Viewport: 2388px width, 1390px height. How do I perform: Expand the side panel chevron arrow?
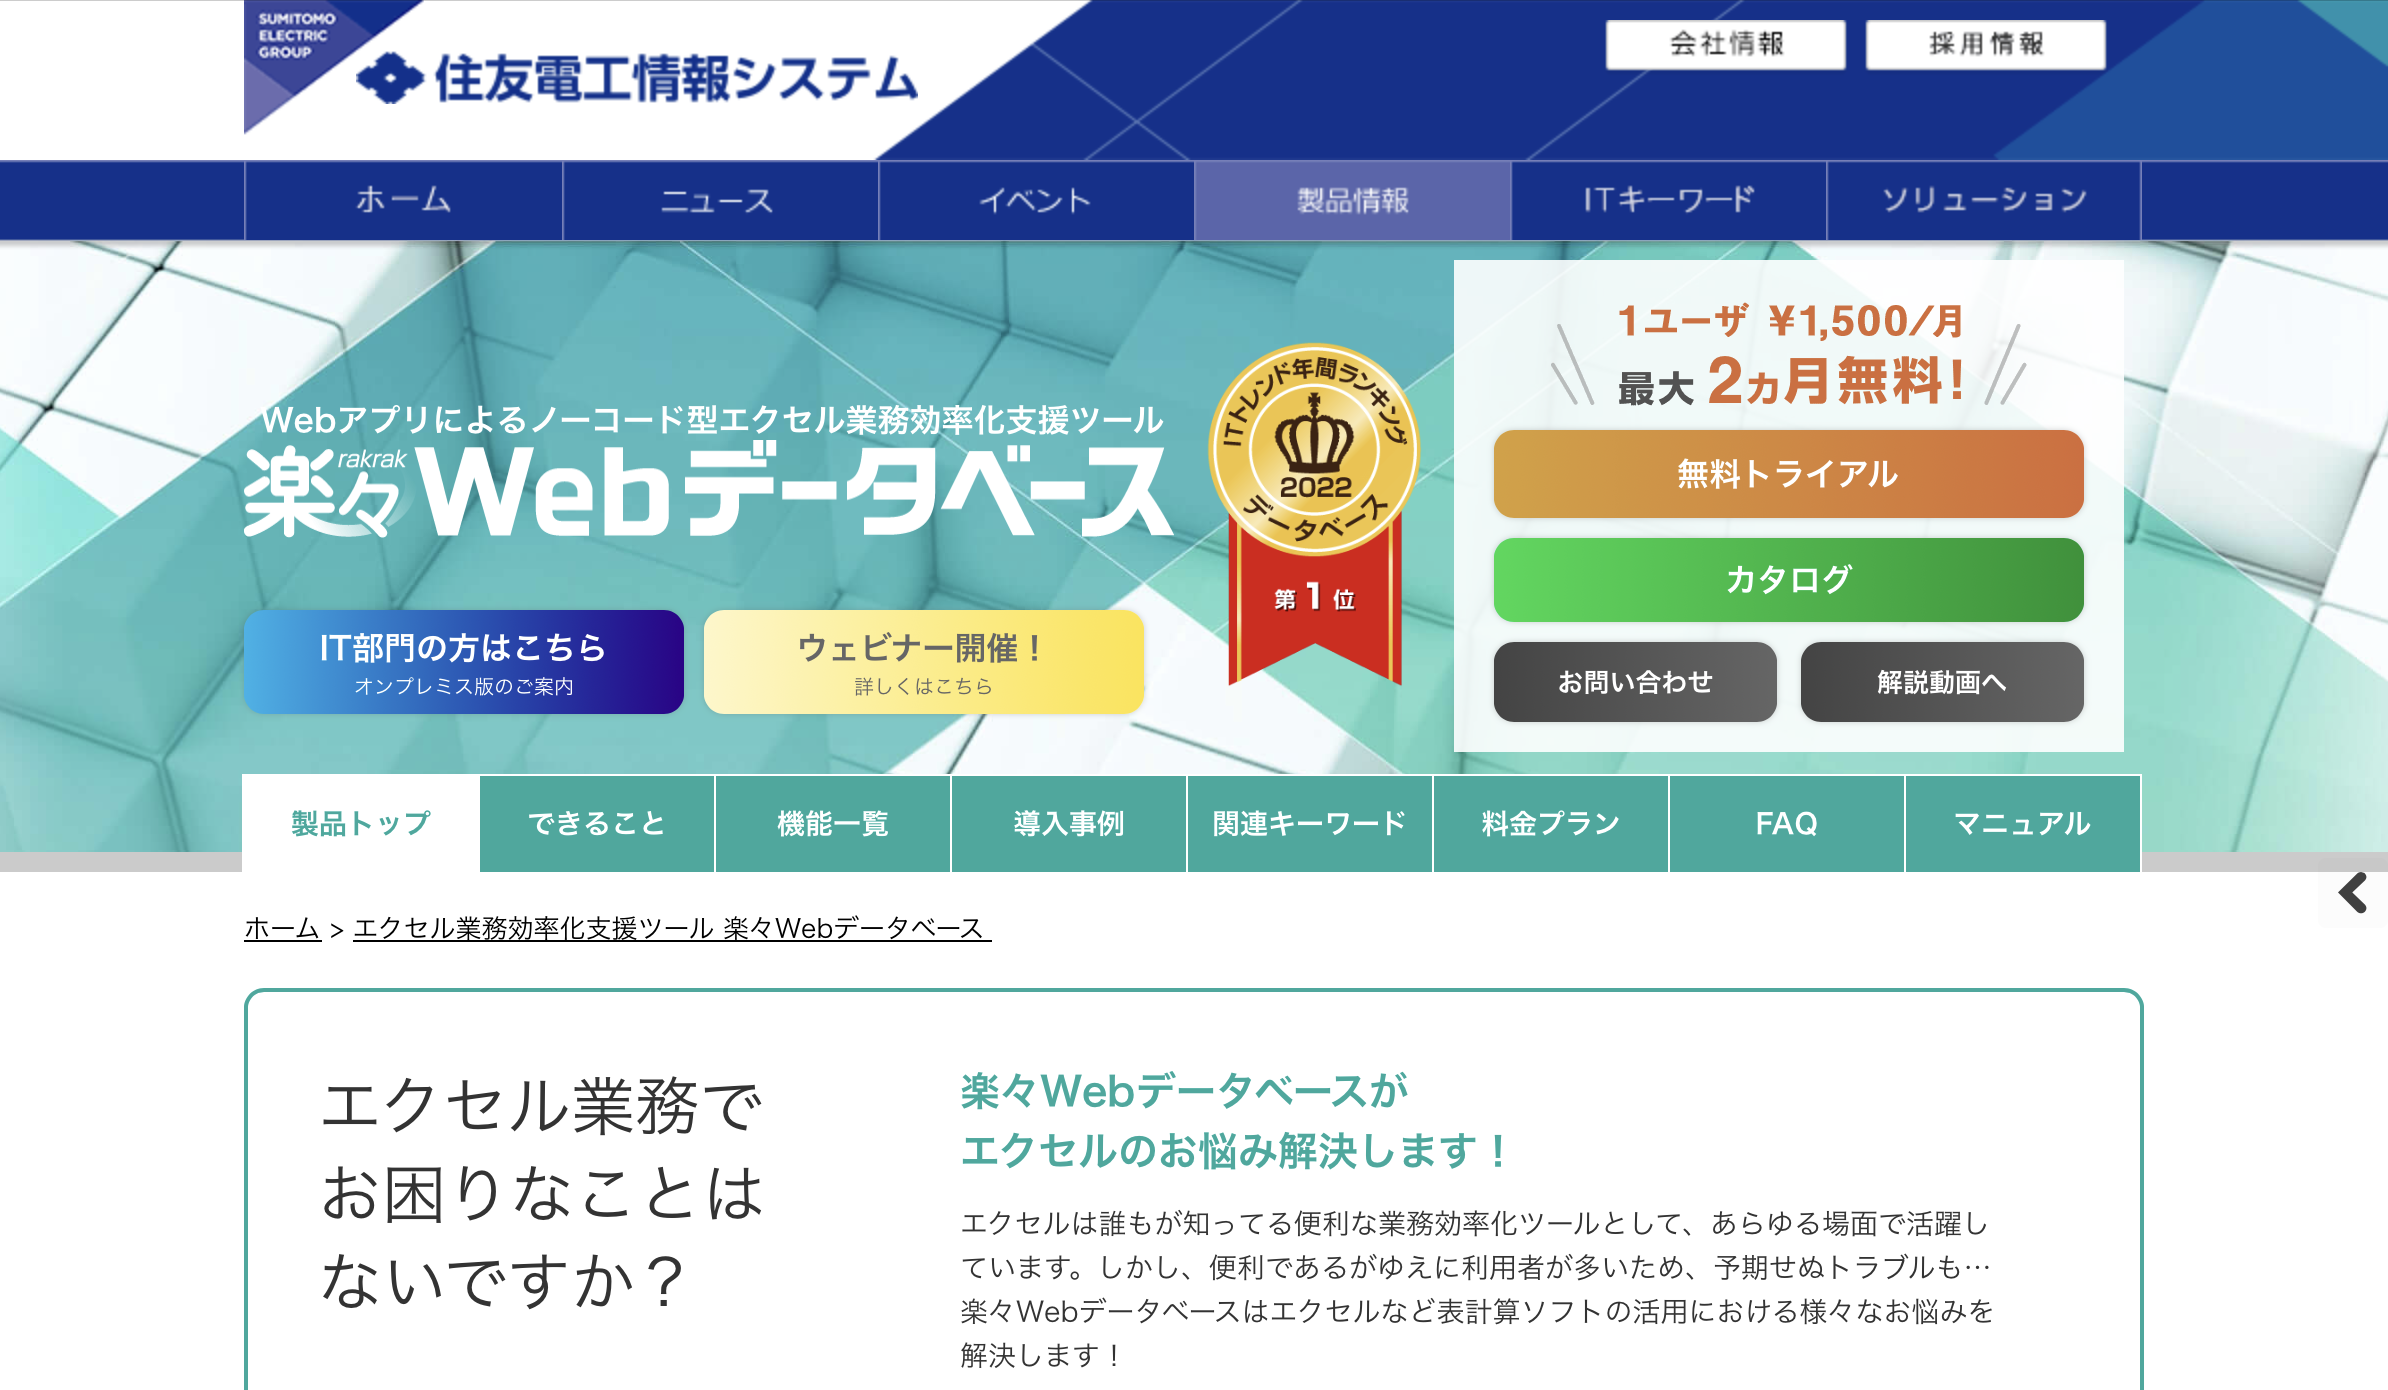(x=2354, y=893)
